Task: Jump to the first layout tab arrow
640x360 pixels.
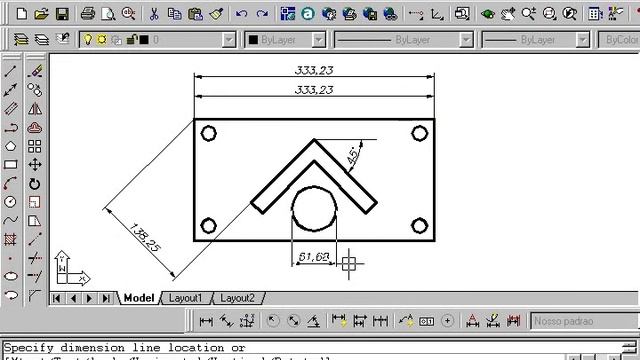Action: point(57,298)
